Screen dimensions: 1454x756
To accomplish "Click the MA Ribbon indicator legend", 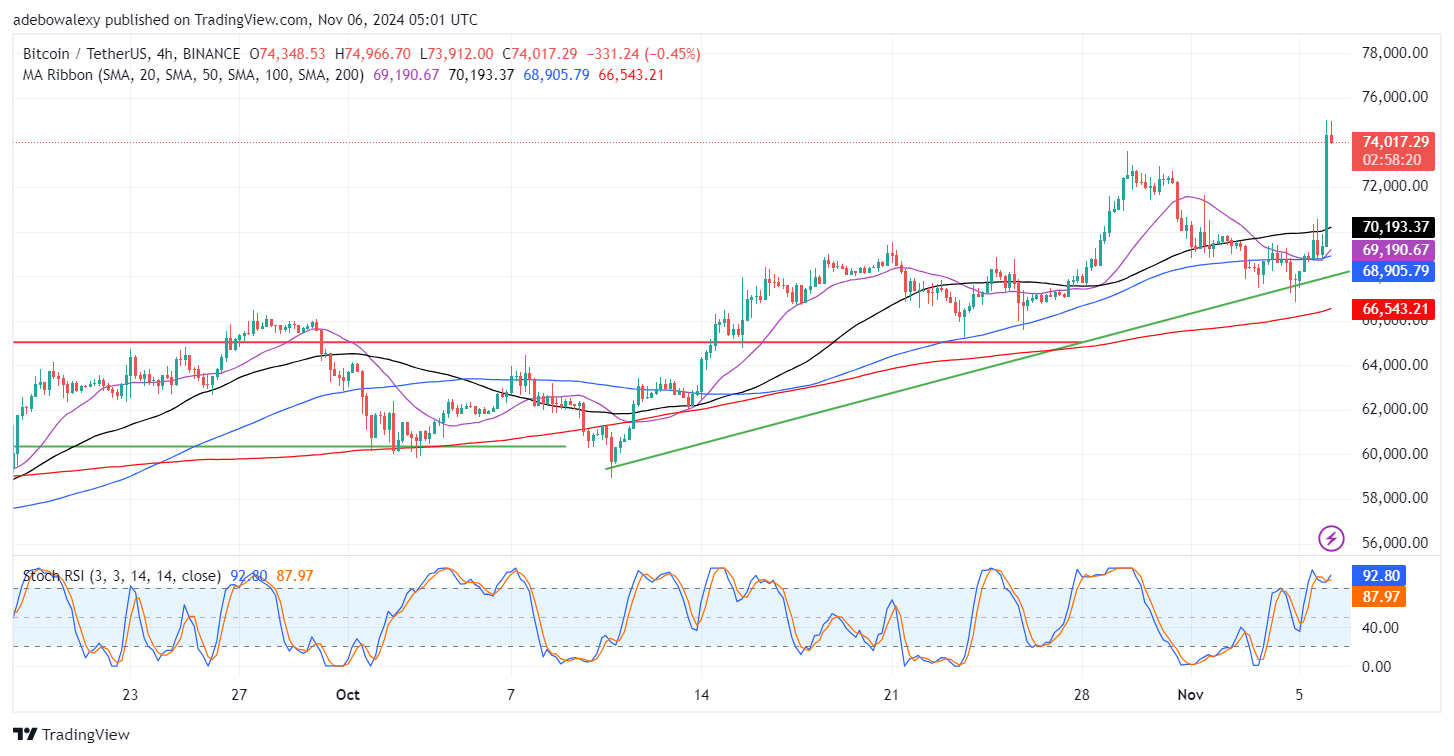I will click(x=194, y=75).
